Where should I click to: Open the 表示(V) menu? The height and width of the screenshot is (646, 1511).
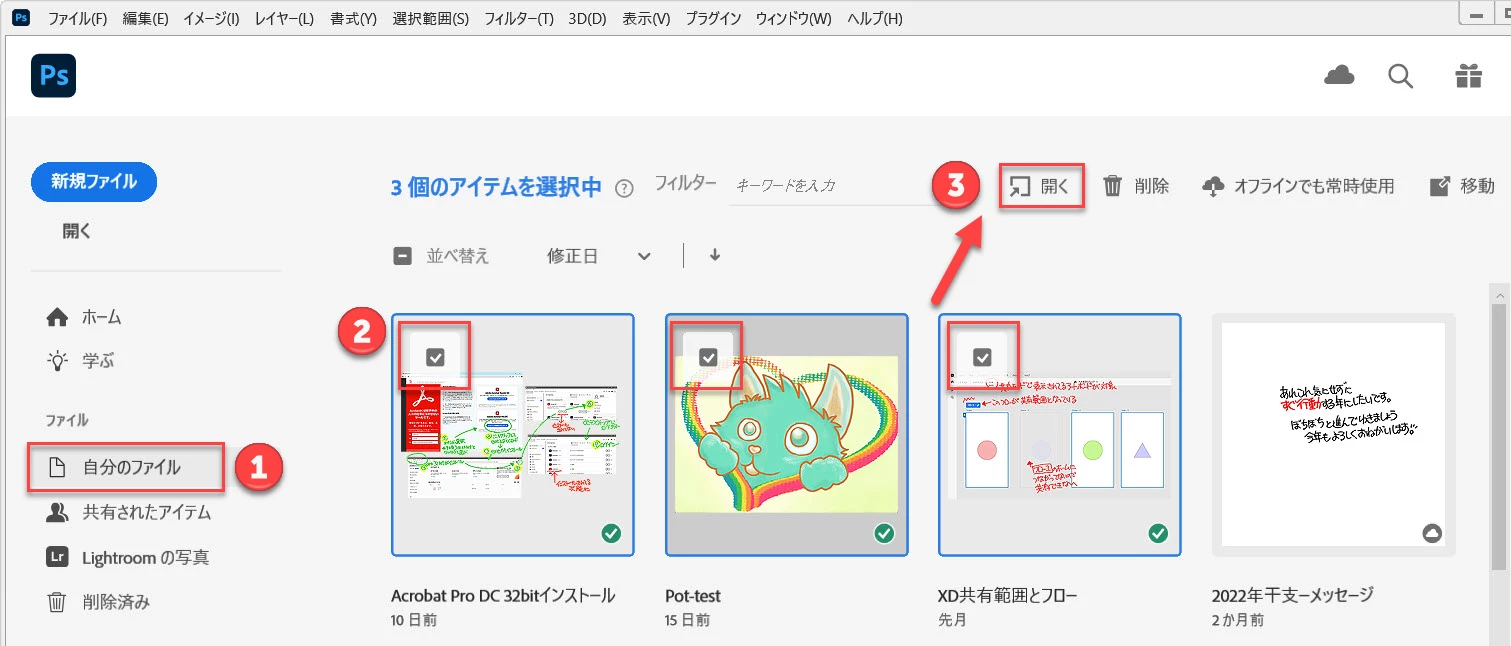[646, 19]
